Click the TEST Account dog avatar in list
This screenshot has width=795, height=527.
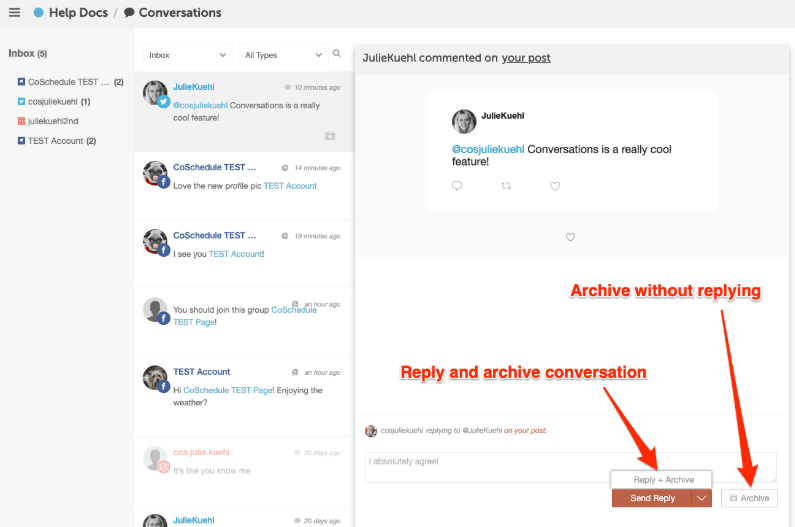155,378
